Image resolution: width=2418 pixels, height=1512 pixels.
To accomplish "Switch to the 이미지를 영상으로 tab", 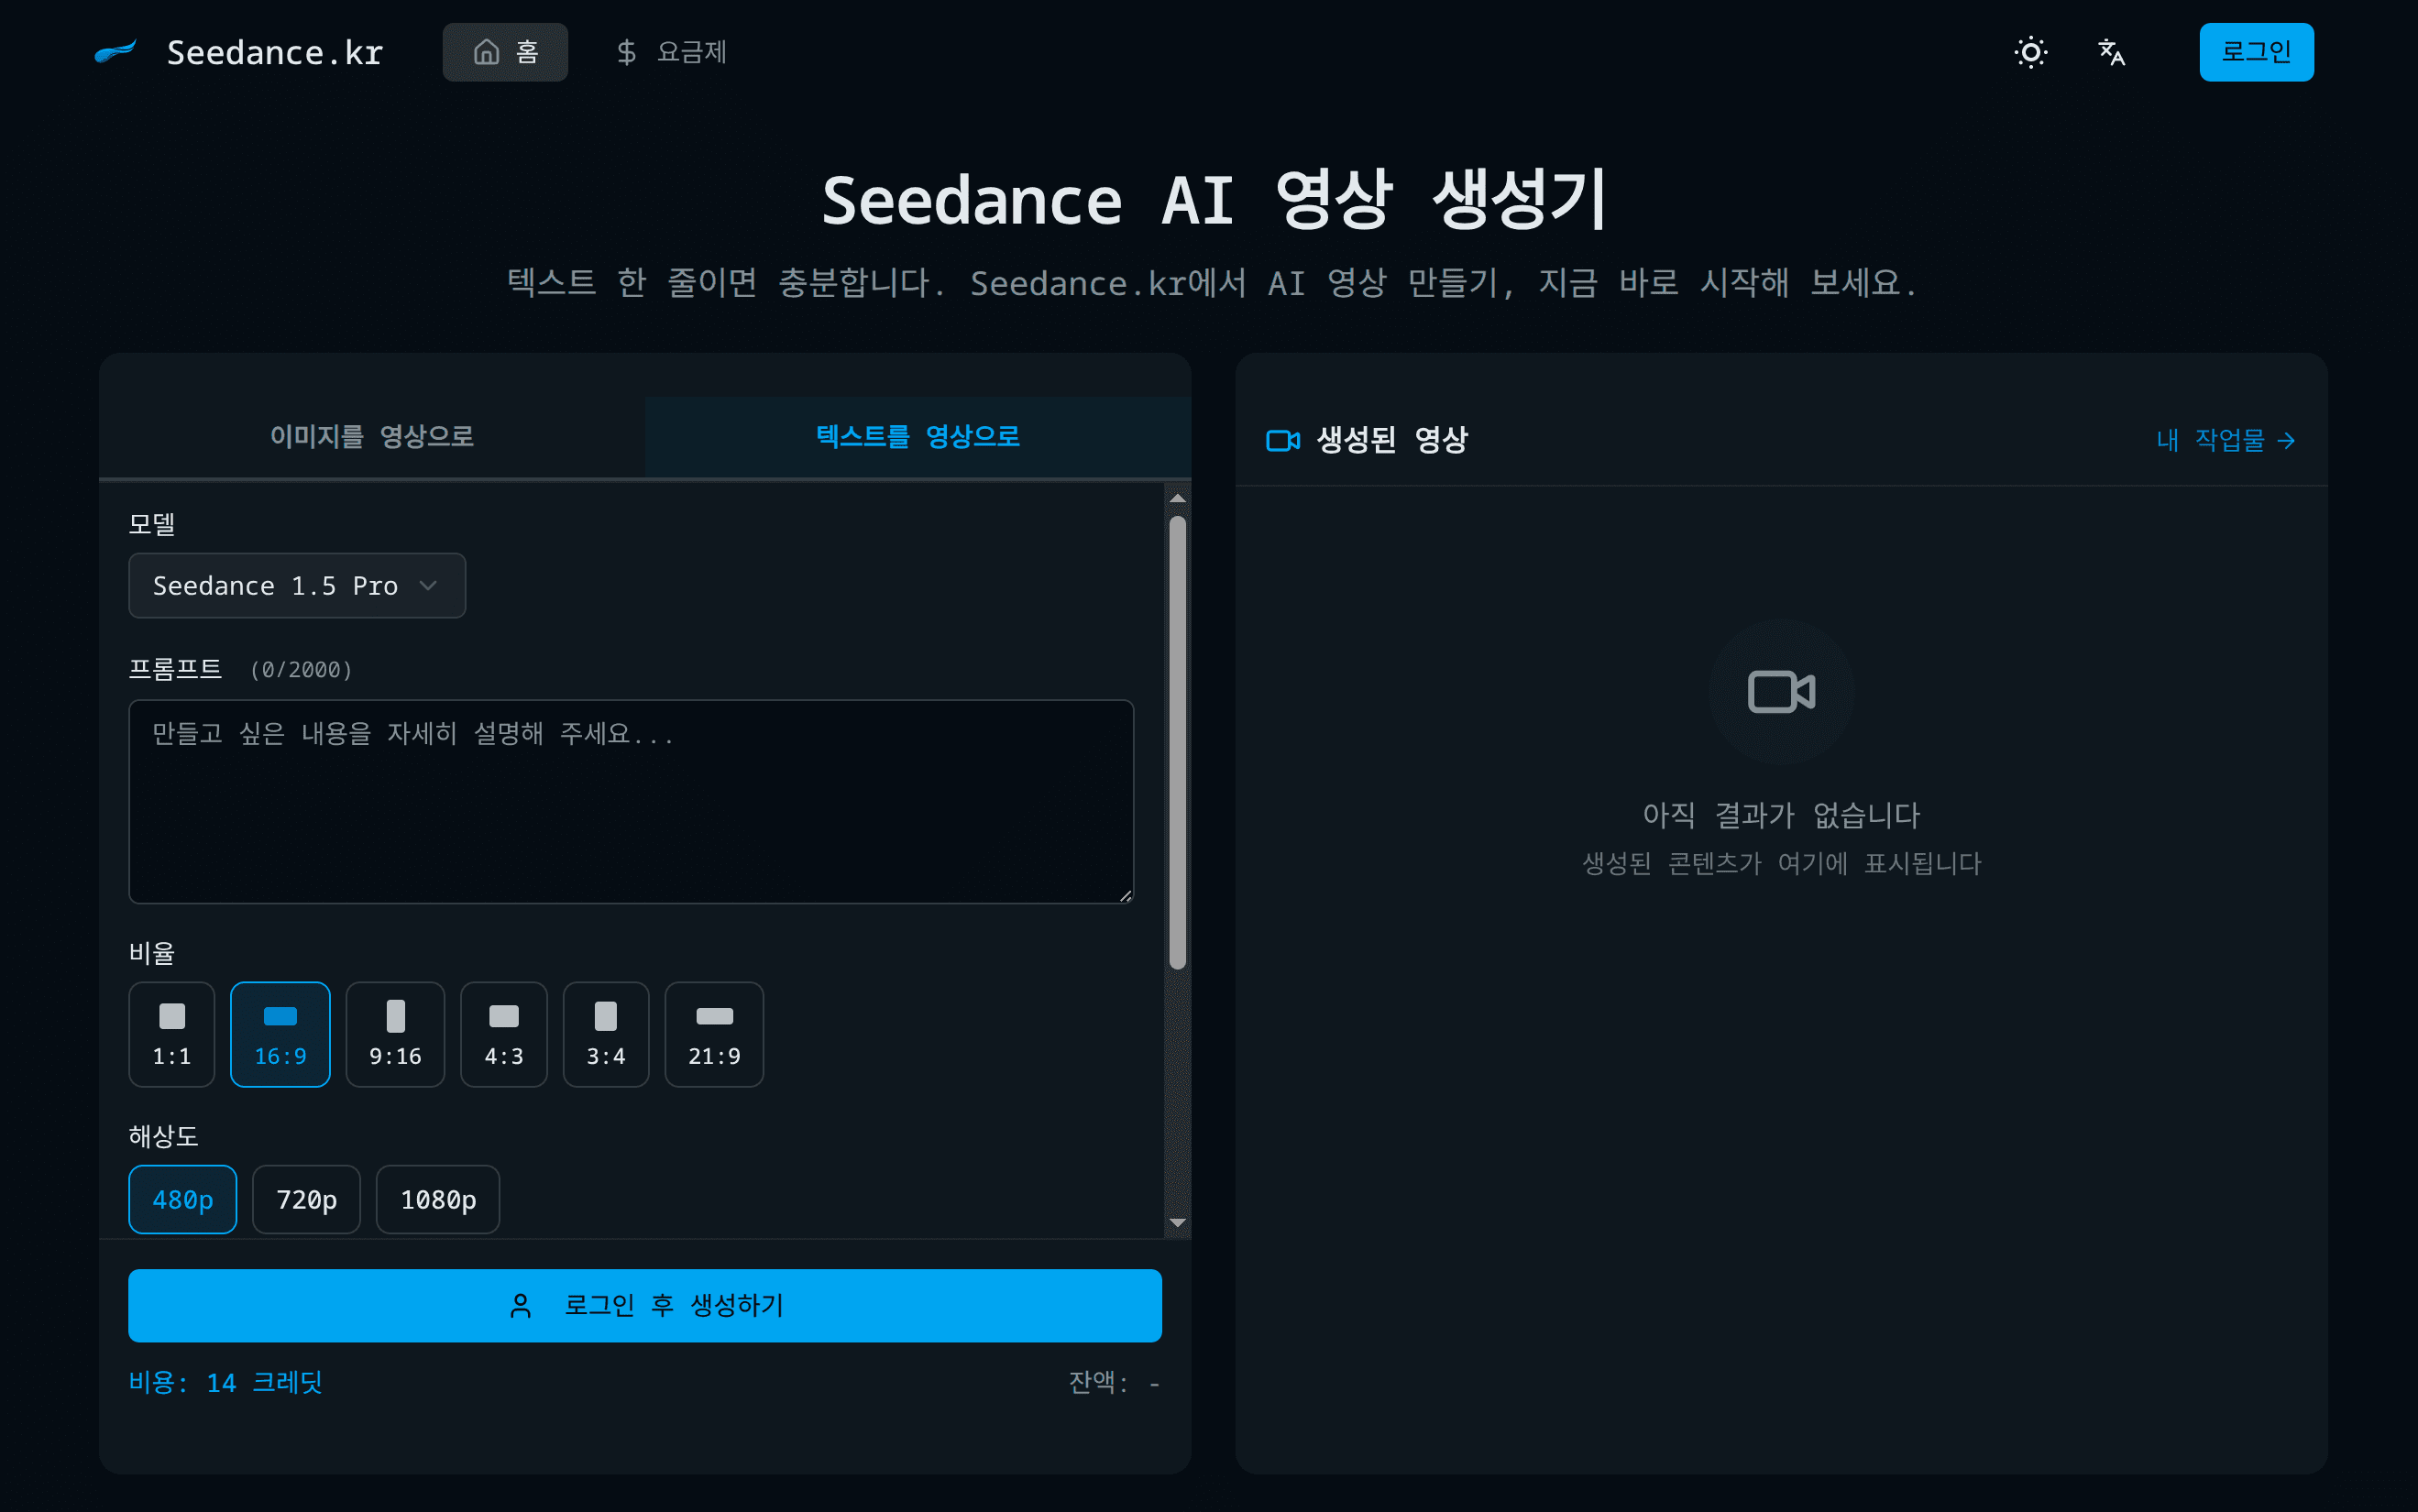I will click(372, 436).
